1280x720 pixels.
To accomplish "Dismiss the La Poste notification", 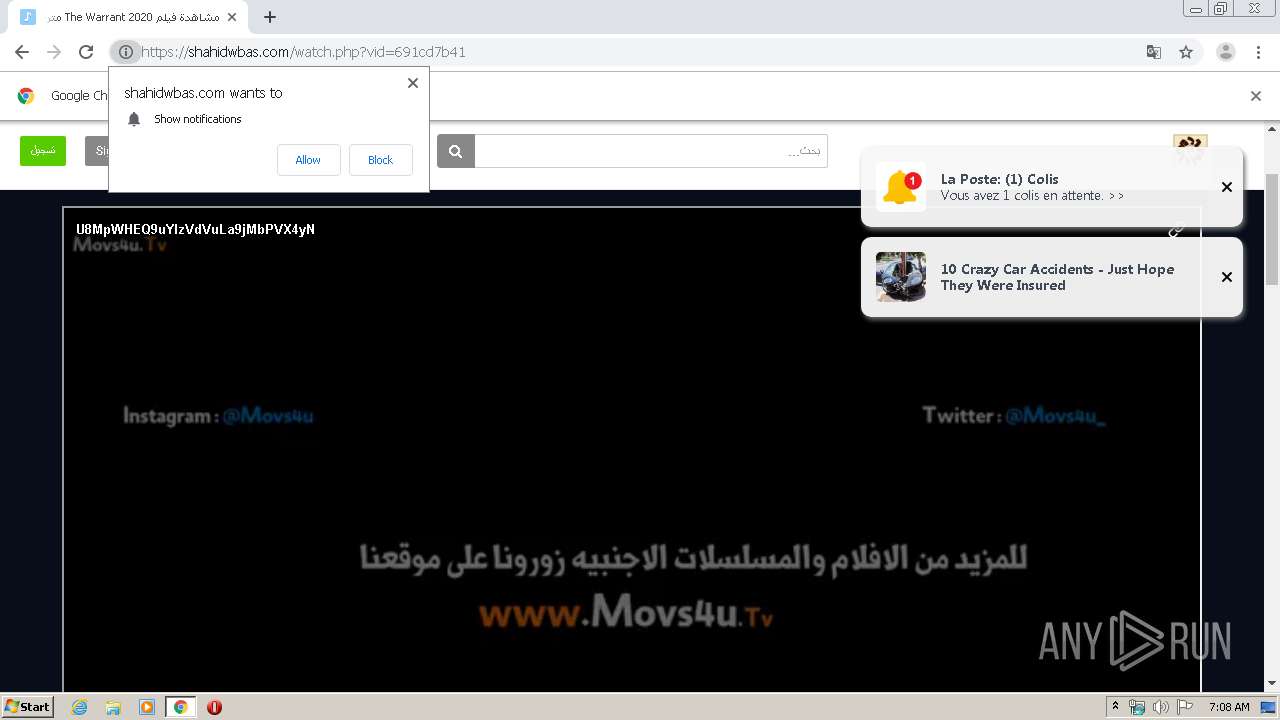I will coord(1227,187).
